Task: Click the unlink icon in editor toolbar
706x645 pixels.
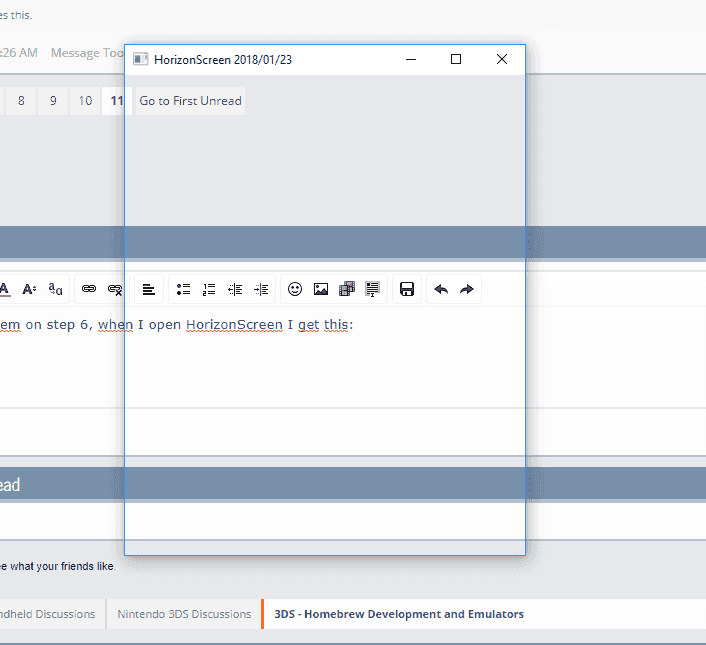Action: point(115,289)
